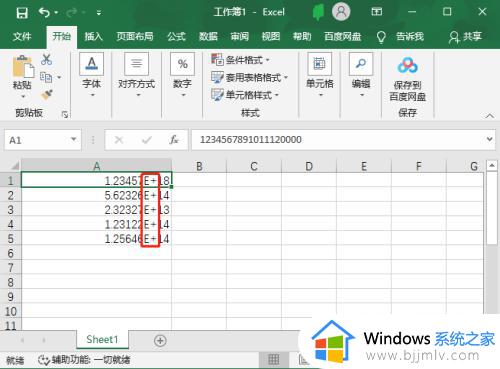This screenshot has width=500, height=369.
Task: Select cell showing 5.62326E+14
Action: [97, 195]
